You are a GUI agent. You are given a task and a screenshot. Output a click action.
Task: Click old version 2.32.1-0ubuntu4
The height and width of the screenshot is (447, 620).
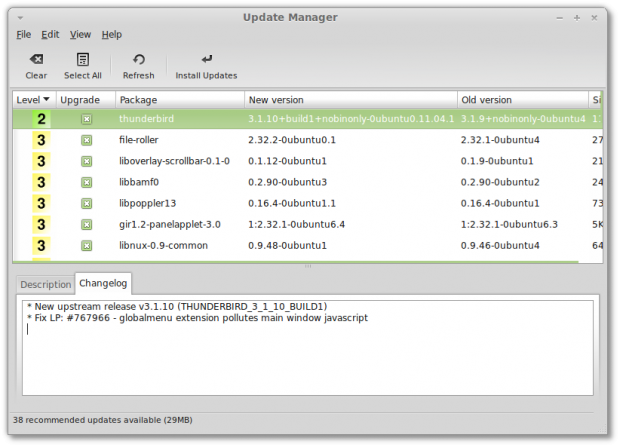[x=500, y=140]
